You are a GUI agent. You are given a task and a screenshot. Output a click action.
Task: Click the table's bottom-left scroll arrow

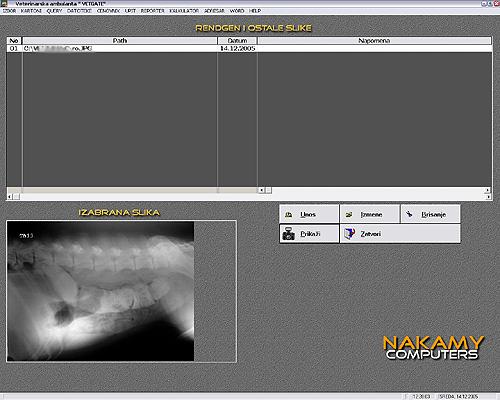click(10, 197)
